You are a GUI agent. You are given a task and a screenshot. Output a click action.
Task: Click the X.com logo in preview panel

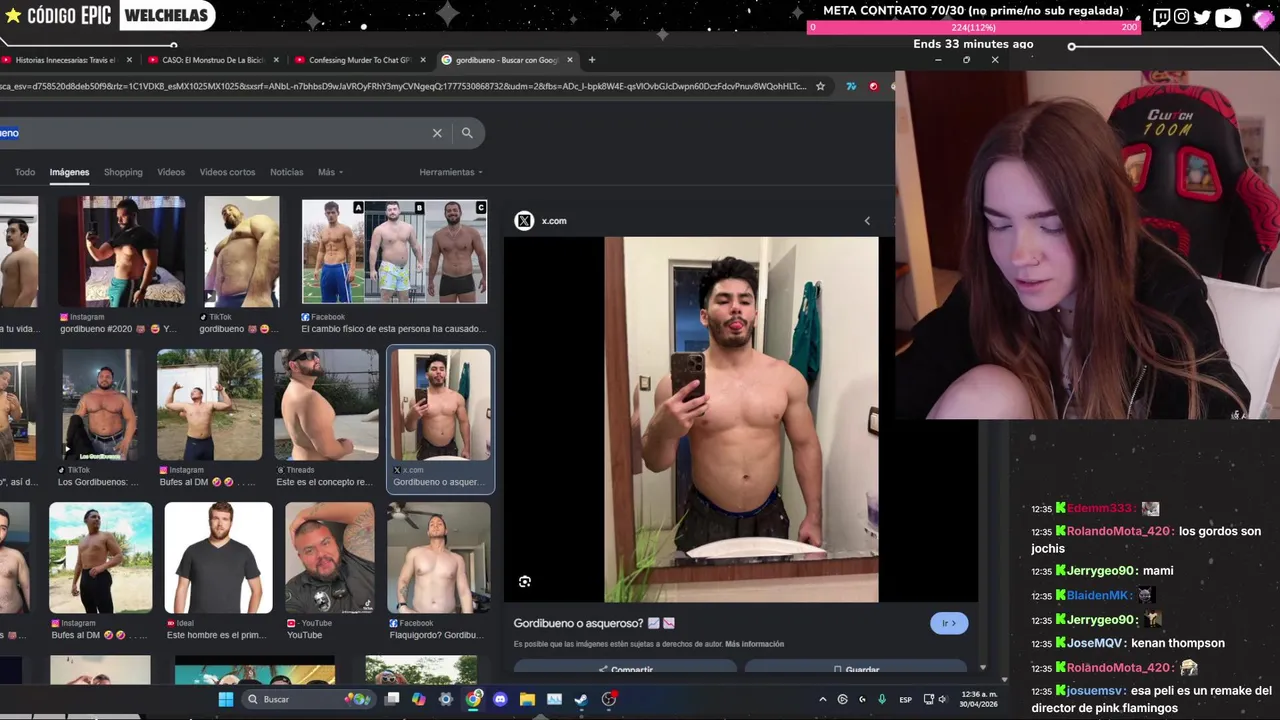click(524, 221)
